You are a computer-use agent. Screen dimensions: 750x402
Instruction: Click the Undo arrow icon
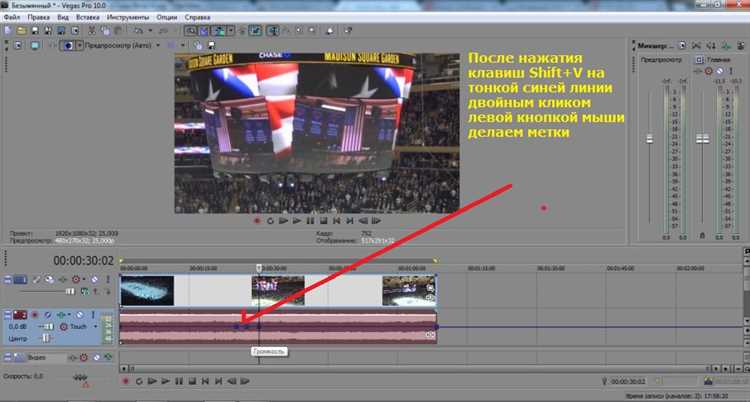coord(139,31)
